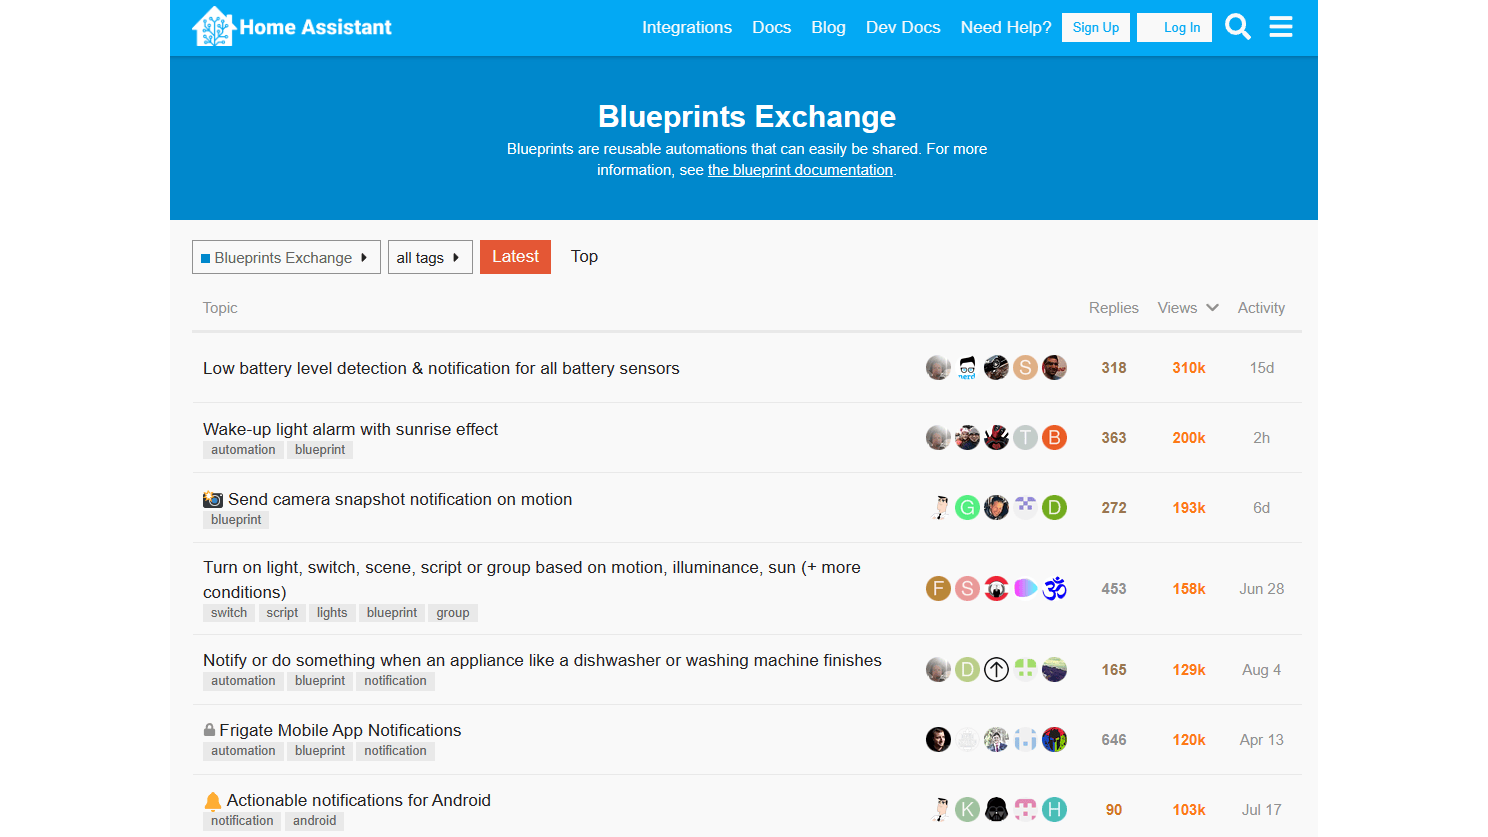Click the green K avatar in Actionable notifications row

click(x=967, y=810)
